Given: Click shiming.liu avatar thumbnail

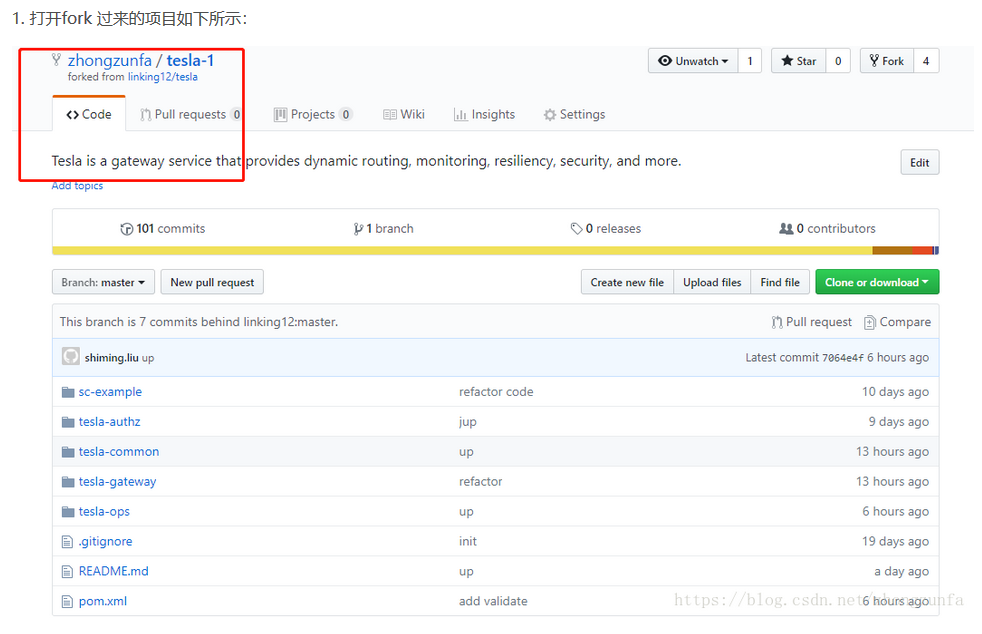Looking at the screenshot, I should [x=71, y=356].
